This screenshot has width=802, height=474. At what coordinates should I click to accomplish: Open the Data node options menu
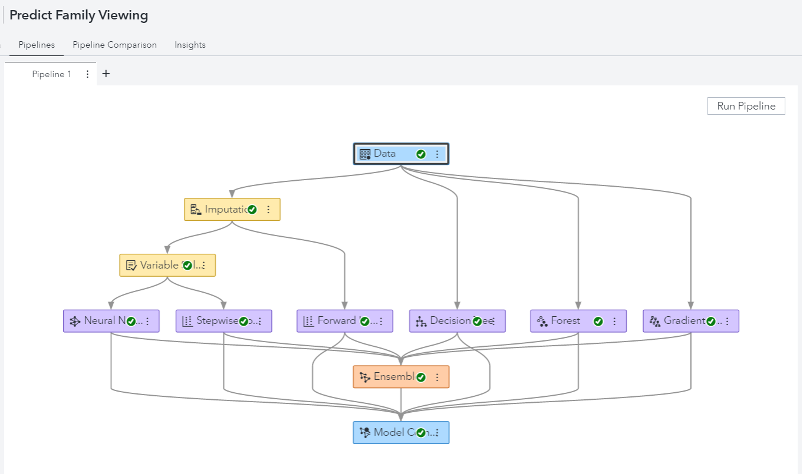coord(437,154)
